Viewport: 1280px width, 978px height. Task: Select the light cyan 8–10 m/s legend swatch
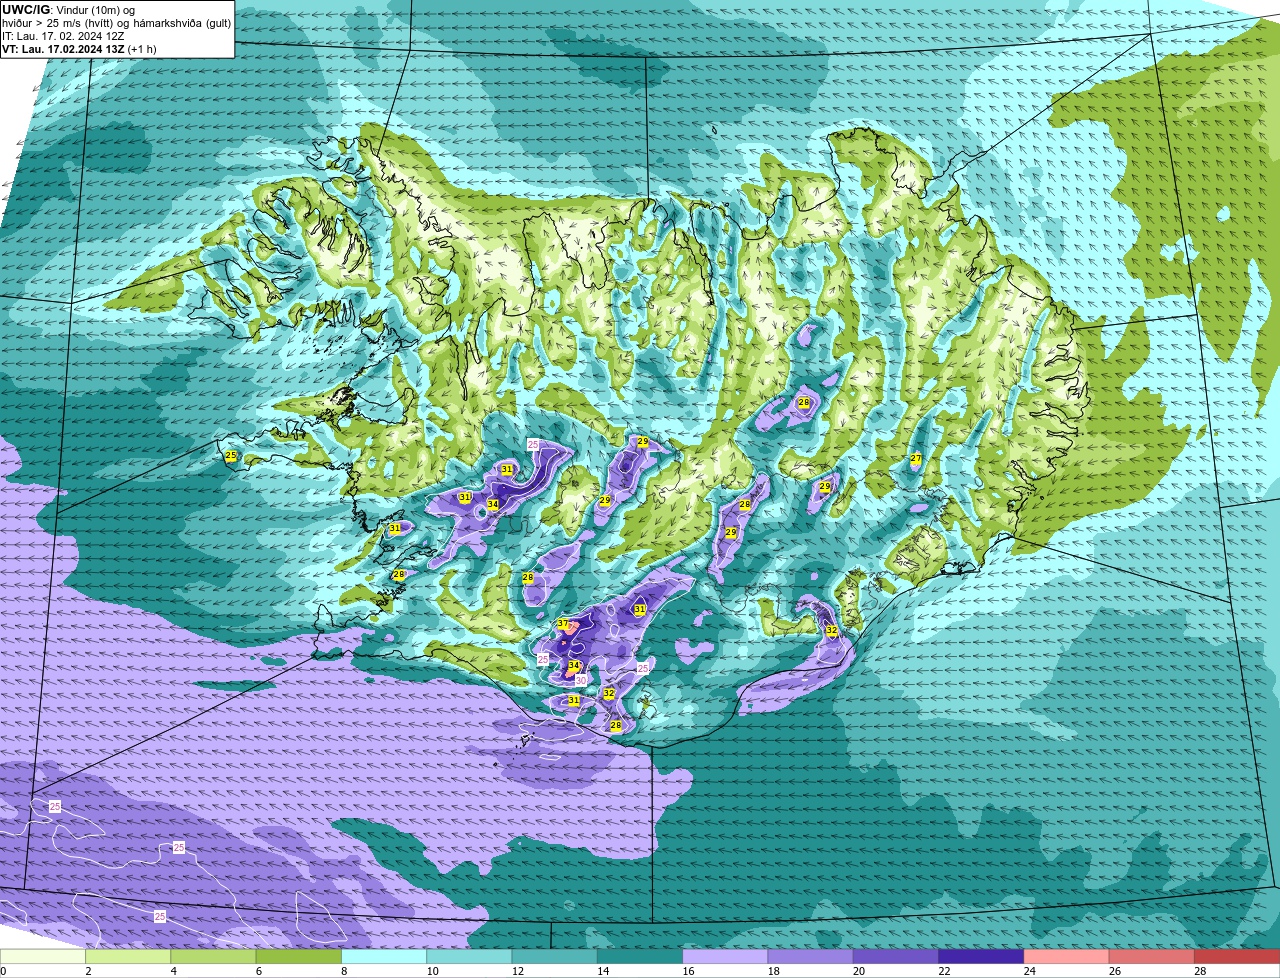click(x=384, y=956)
